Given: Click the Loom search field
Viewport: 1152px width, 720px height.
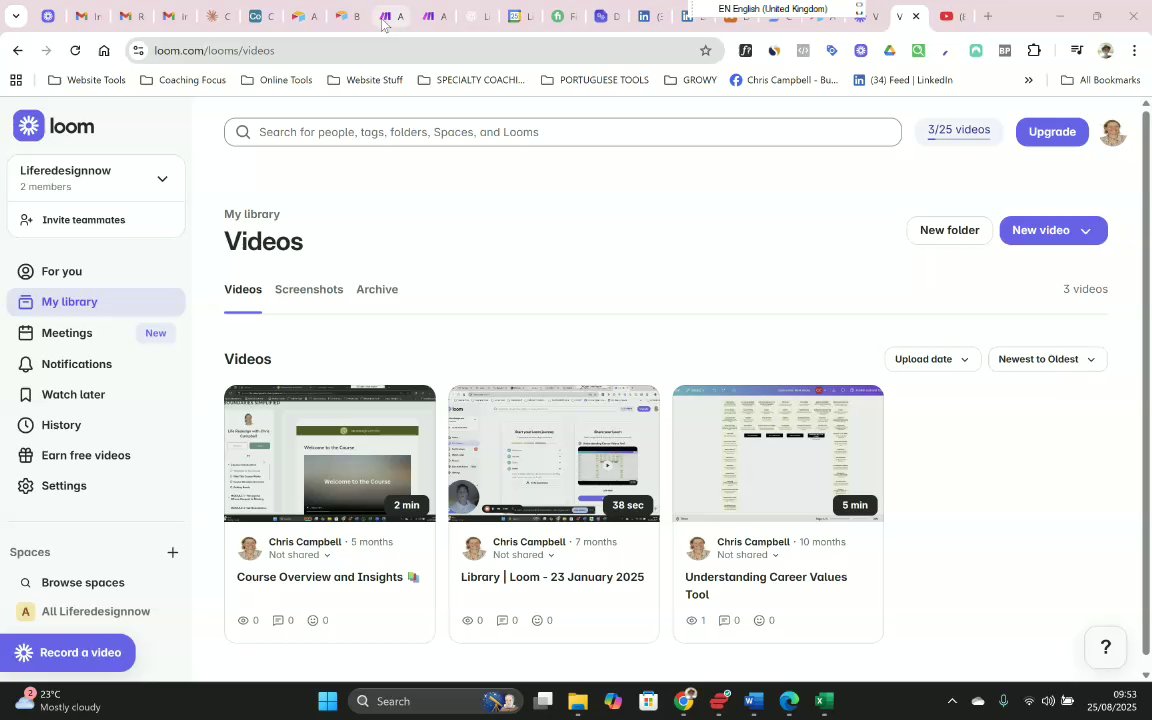Looking at the screenshot, I should pos(563,132).
